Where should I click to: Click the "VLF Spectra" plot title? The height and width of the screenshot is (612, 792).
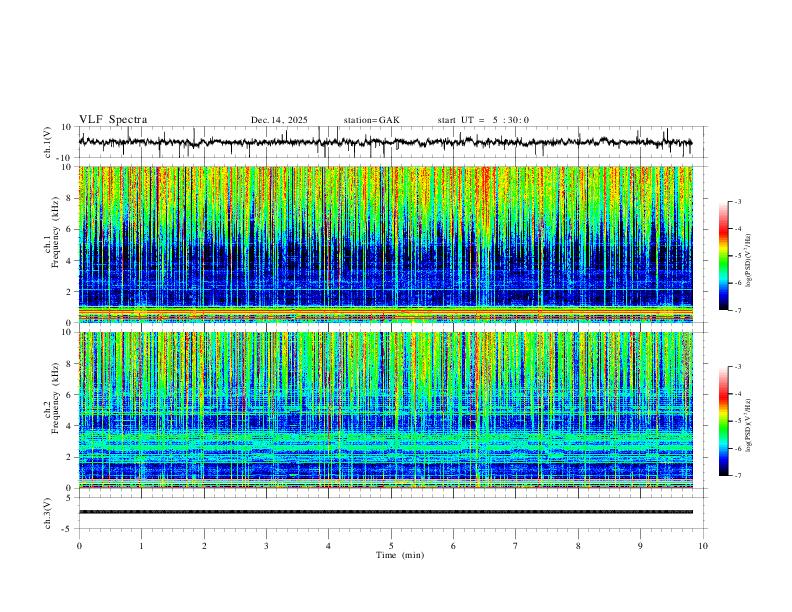tap(113, 120)
